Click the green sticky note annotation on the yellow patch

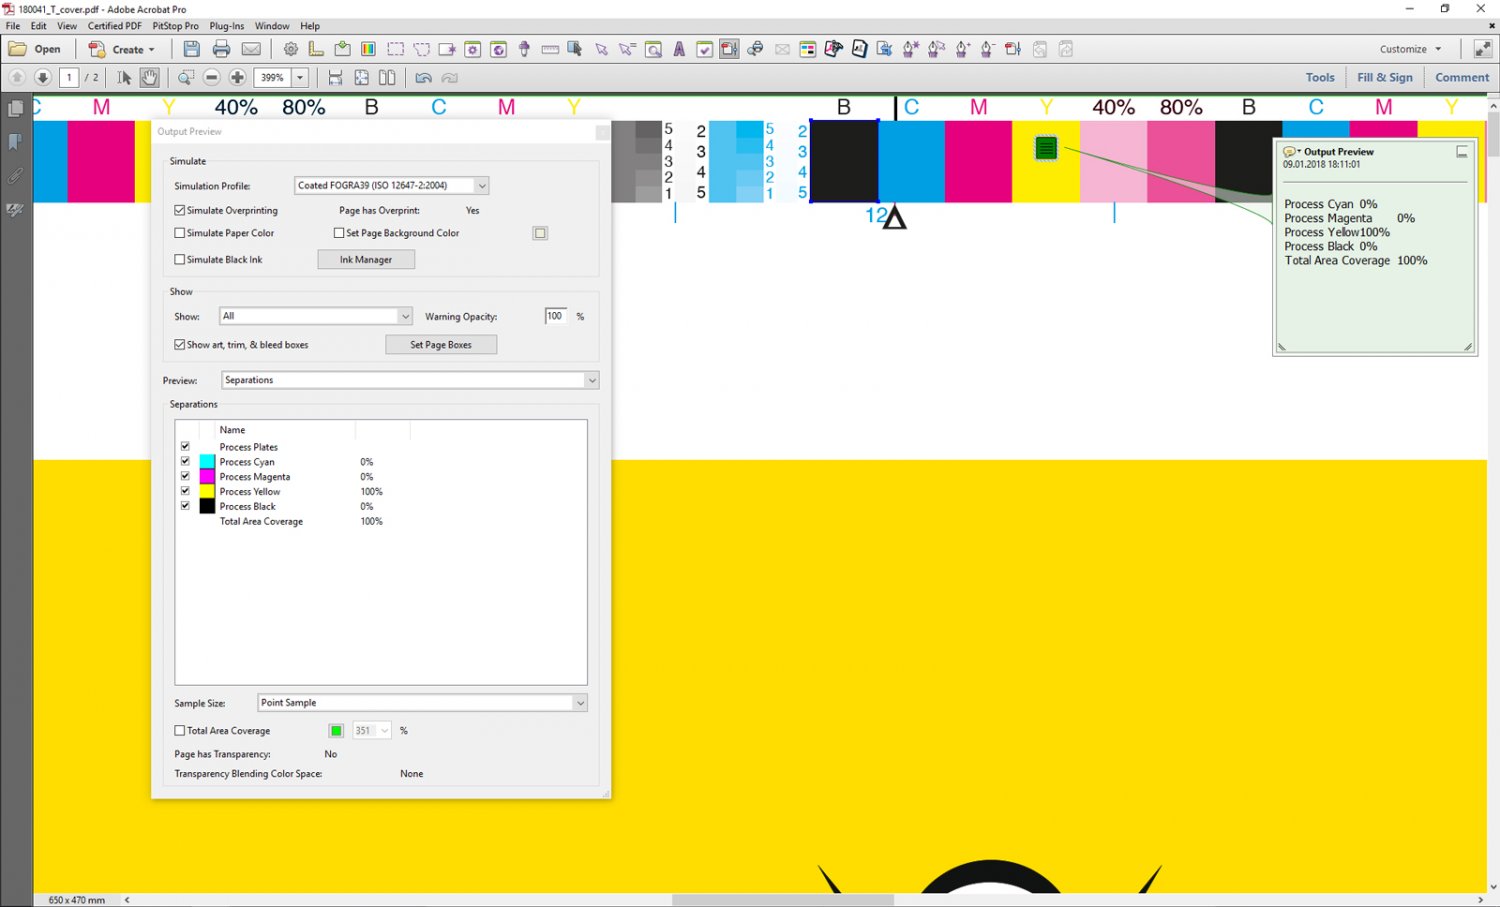click(1046, 149)
